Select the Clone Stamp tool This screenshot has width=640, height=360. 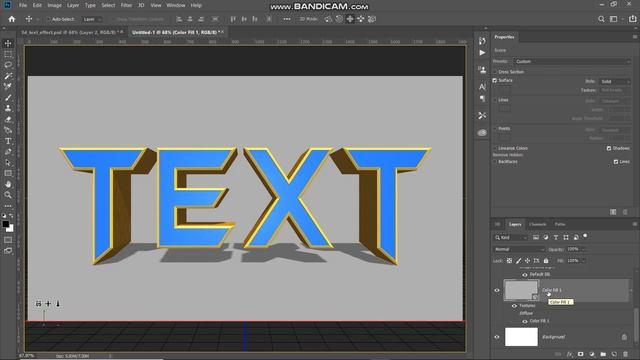8,108
